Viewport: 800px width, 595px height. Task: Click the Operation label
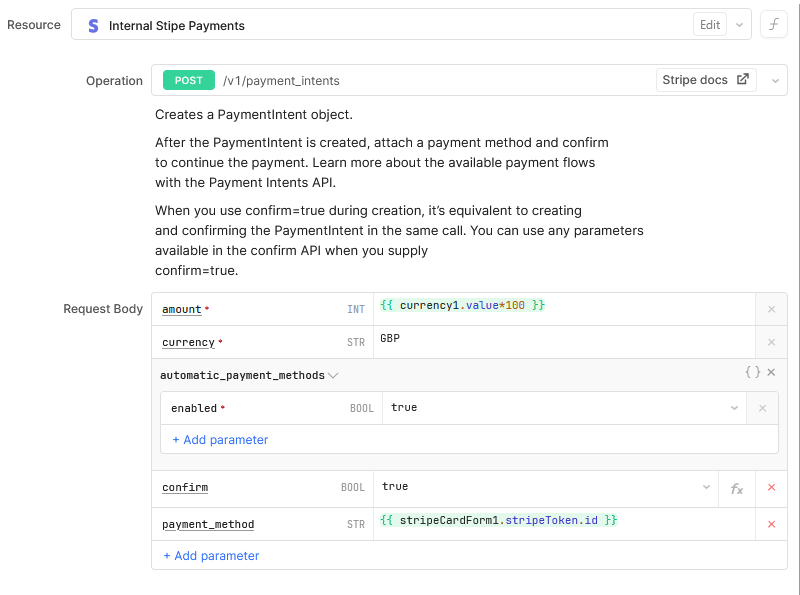point(114,81)
